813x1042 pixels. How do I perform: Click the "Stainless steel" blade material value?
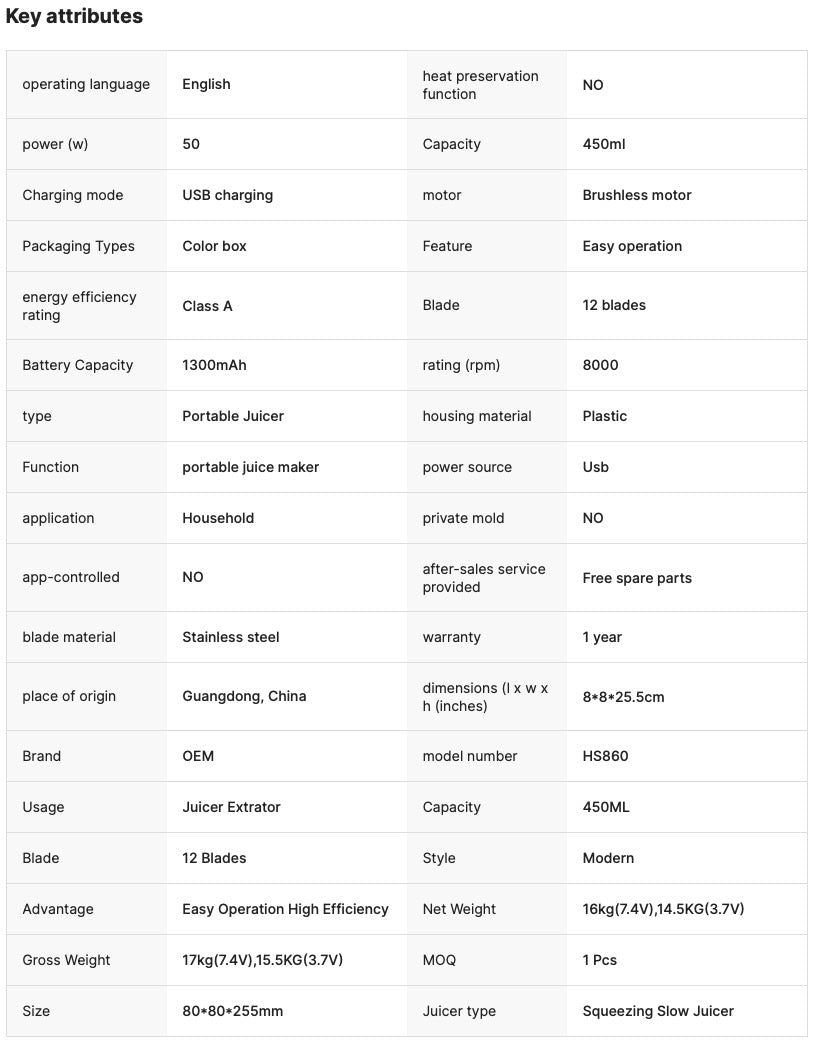[231, 637]
